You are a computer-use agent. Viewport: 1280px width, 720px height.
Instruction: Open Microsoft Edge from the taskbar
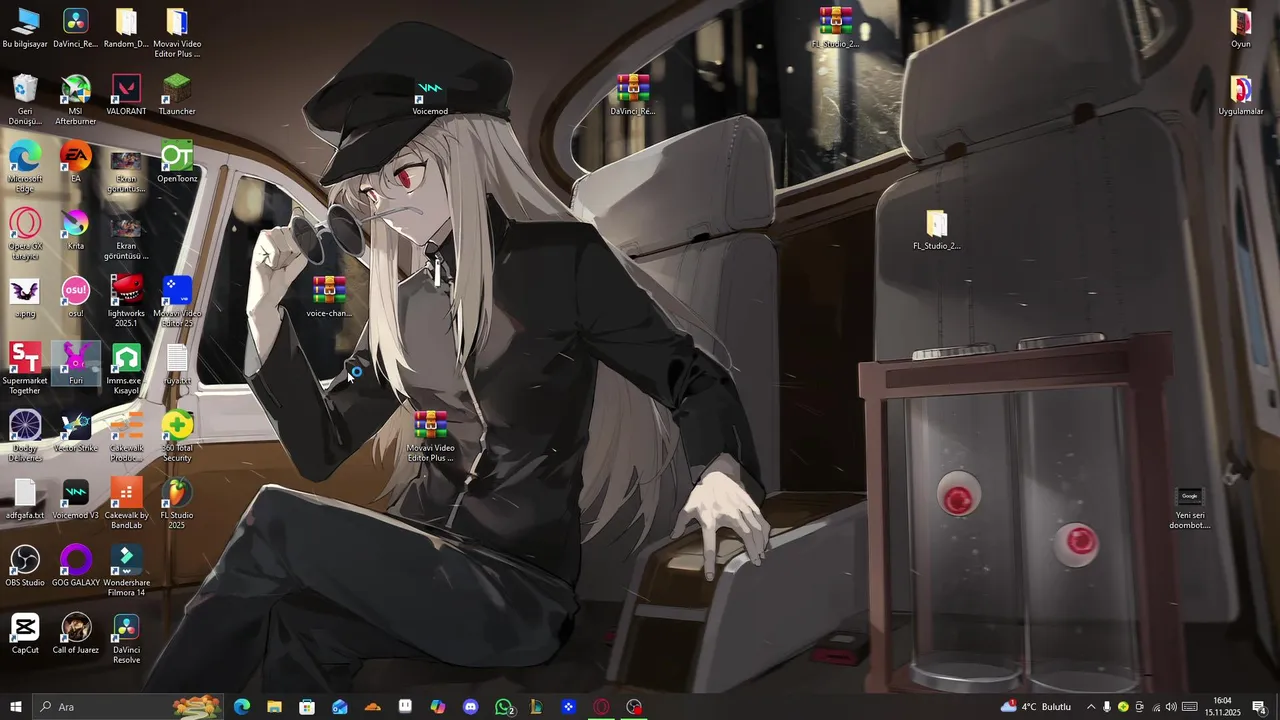[x=242, y=707]
